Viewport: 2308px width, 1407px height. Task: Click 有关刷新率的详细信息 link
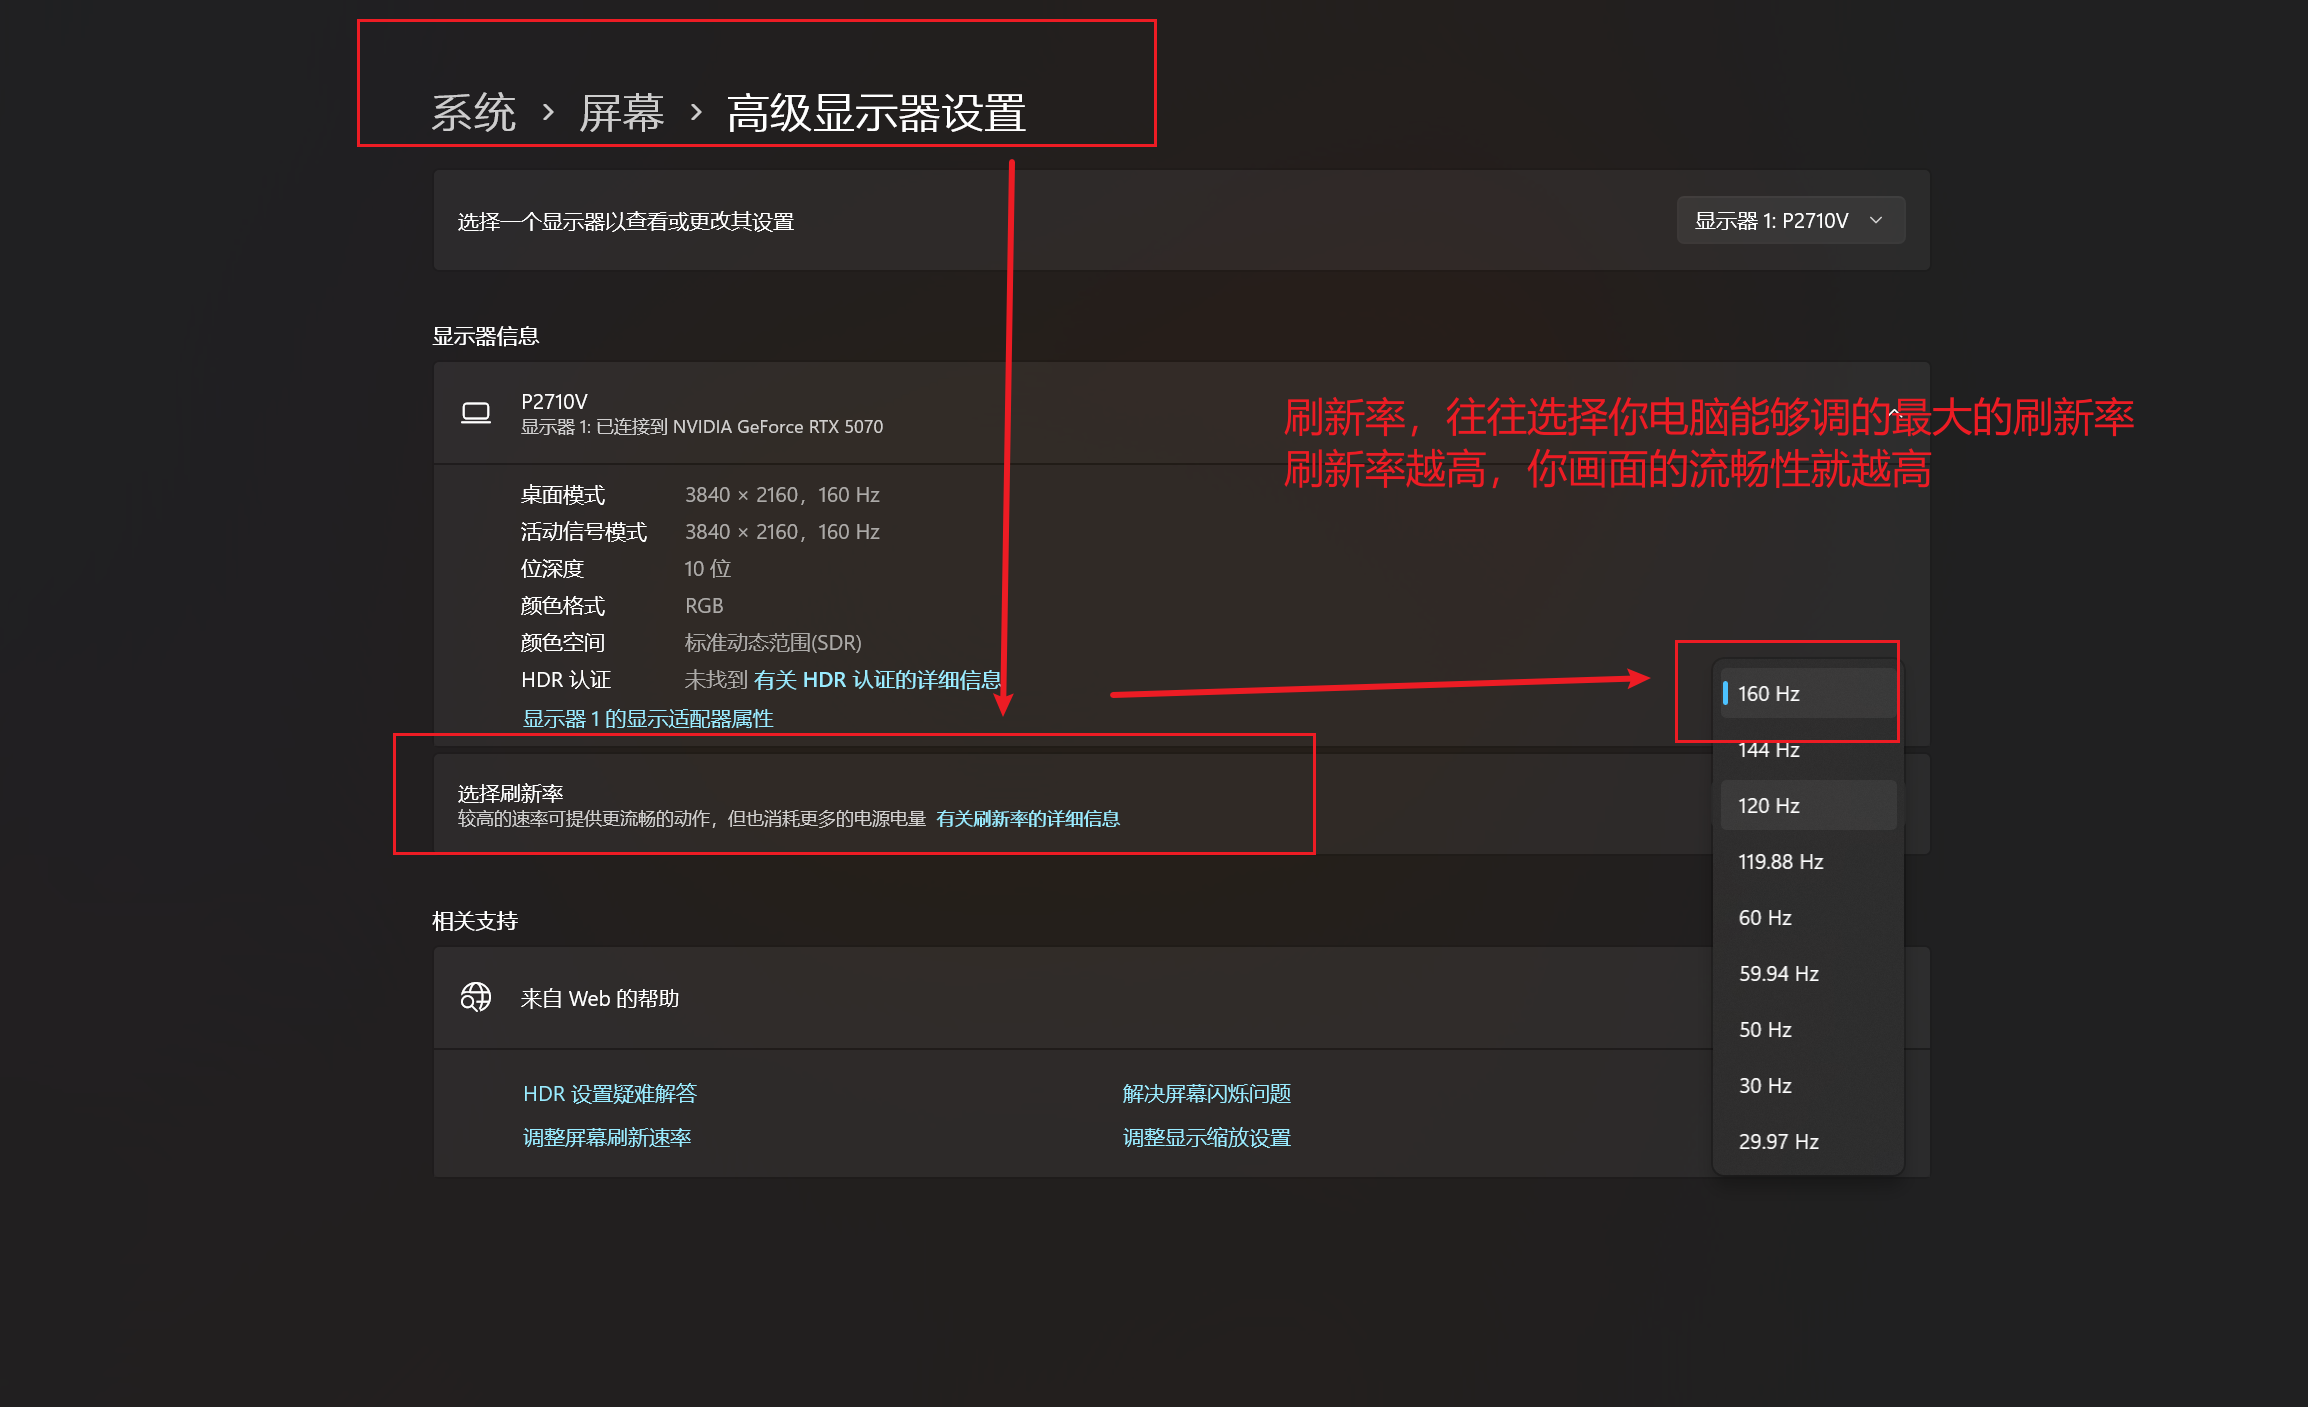click(x=1028, y=819)
